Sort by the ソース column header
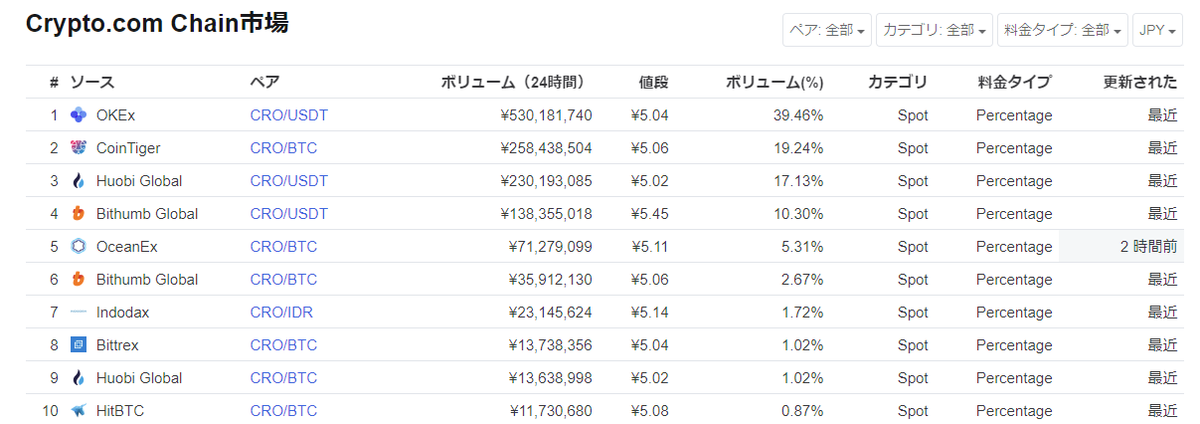The width and height of the screenshot is (1200, 424). pyautogui.click(x=92, y=82)
